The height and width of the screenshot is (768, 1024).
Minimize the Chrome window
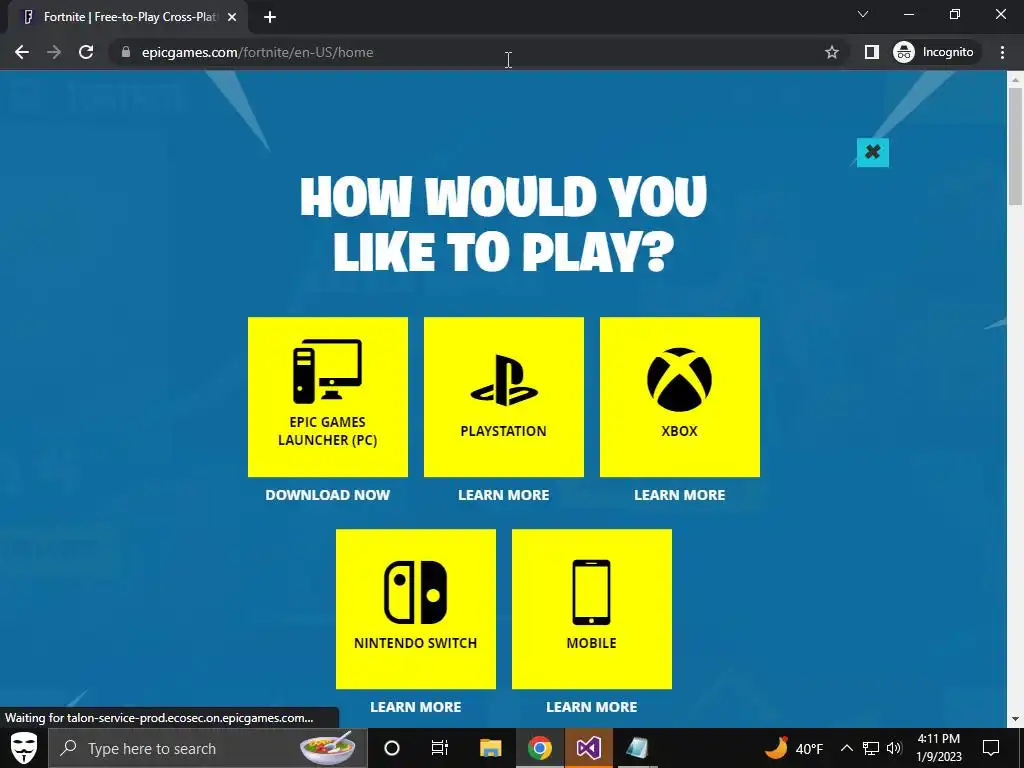(x=909, y=14)
